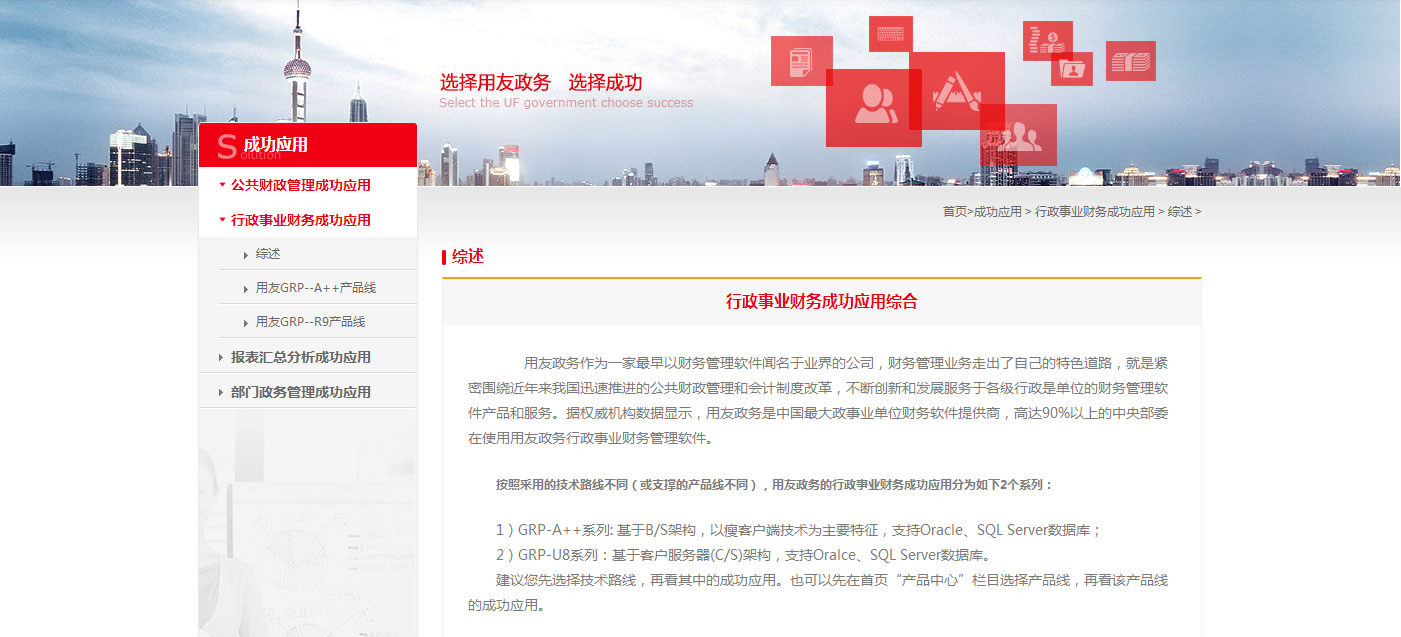Click the line starting 2）GRP-U8系列
1401x637 pixels.
[x=743, y=555]
